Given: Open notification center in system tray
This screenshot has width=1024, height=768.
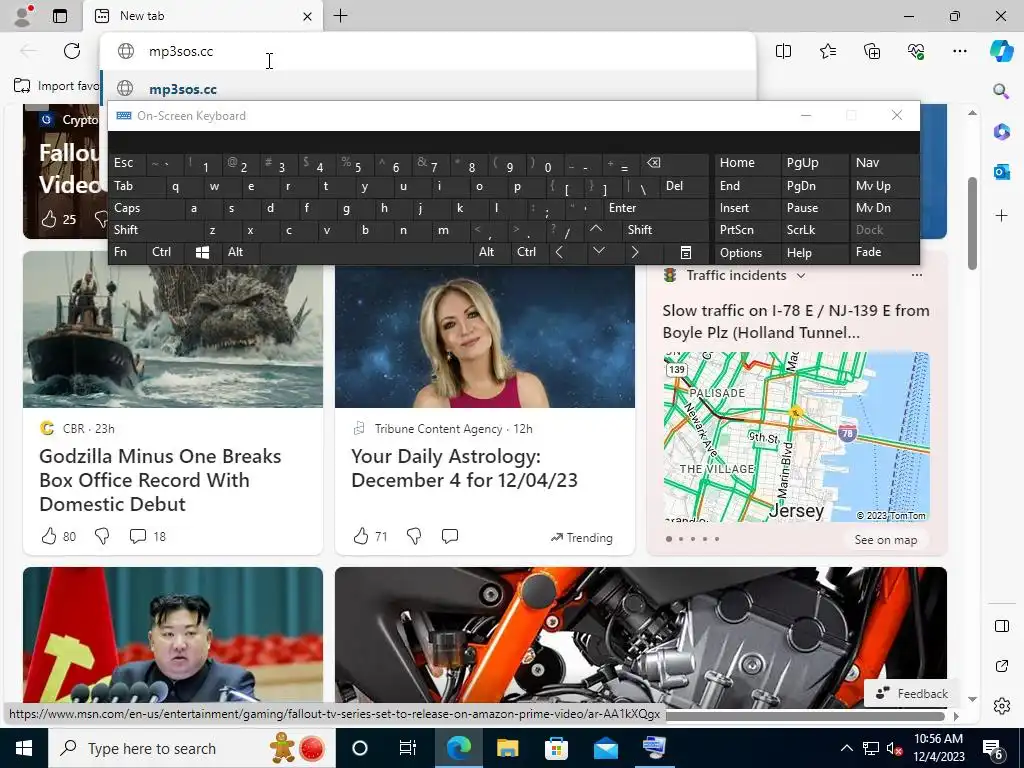Looking at the screenshot, I should pyautogui.click(x=995, y=749).
